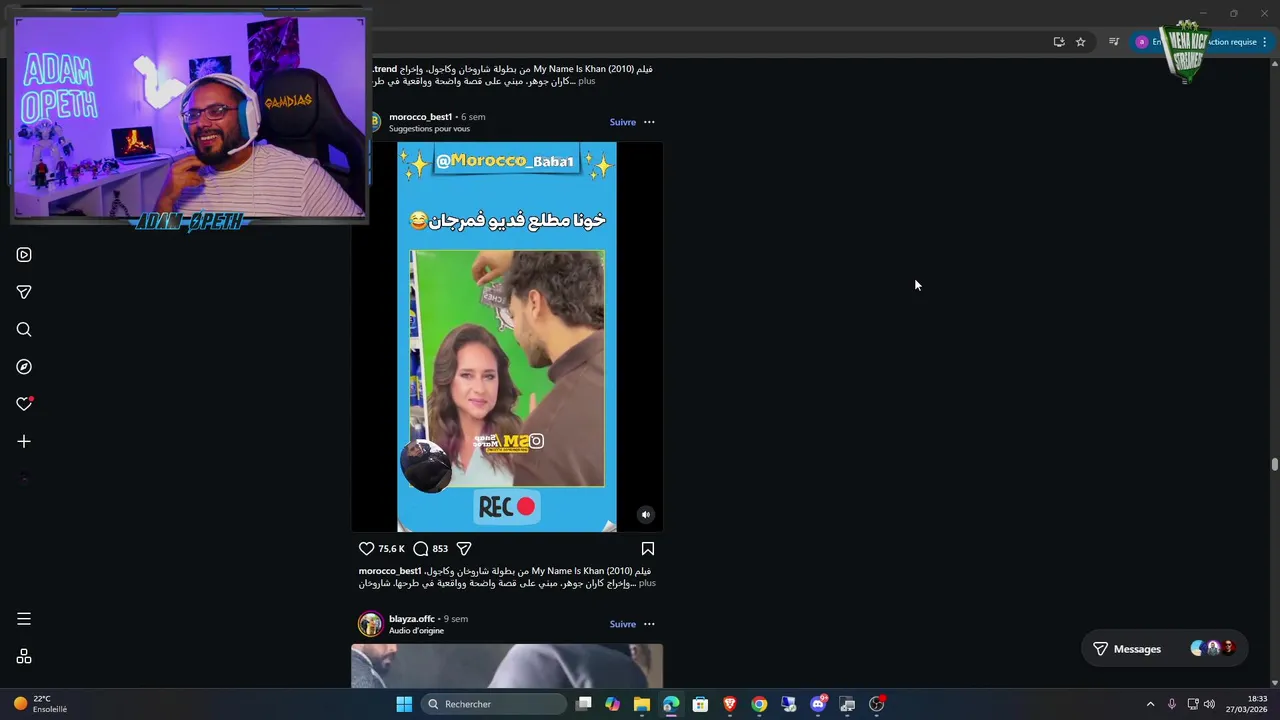
Task: Open OBS Studio from the taskbar
Action: [877, 704]
